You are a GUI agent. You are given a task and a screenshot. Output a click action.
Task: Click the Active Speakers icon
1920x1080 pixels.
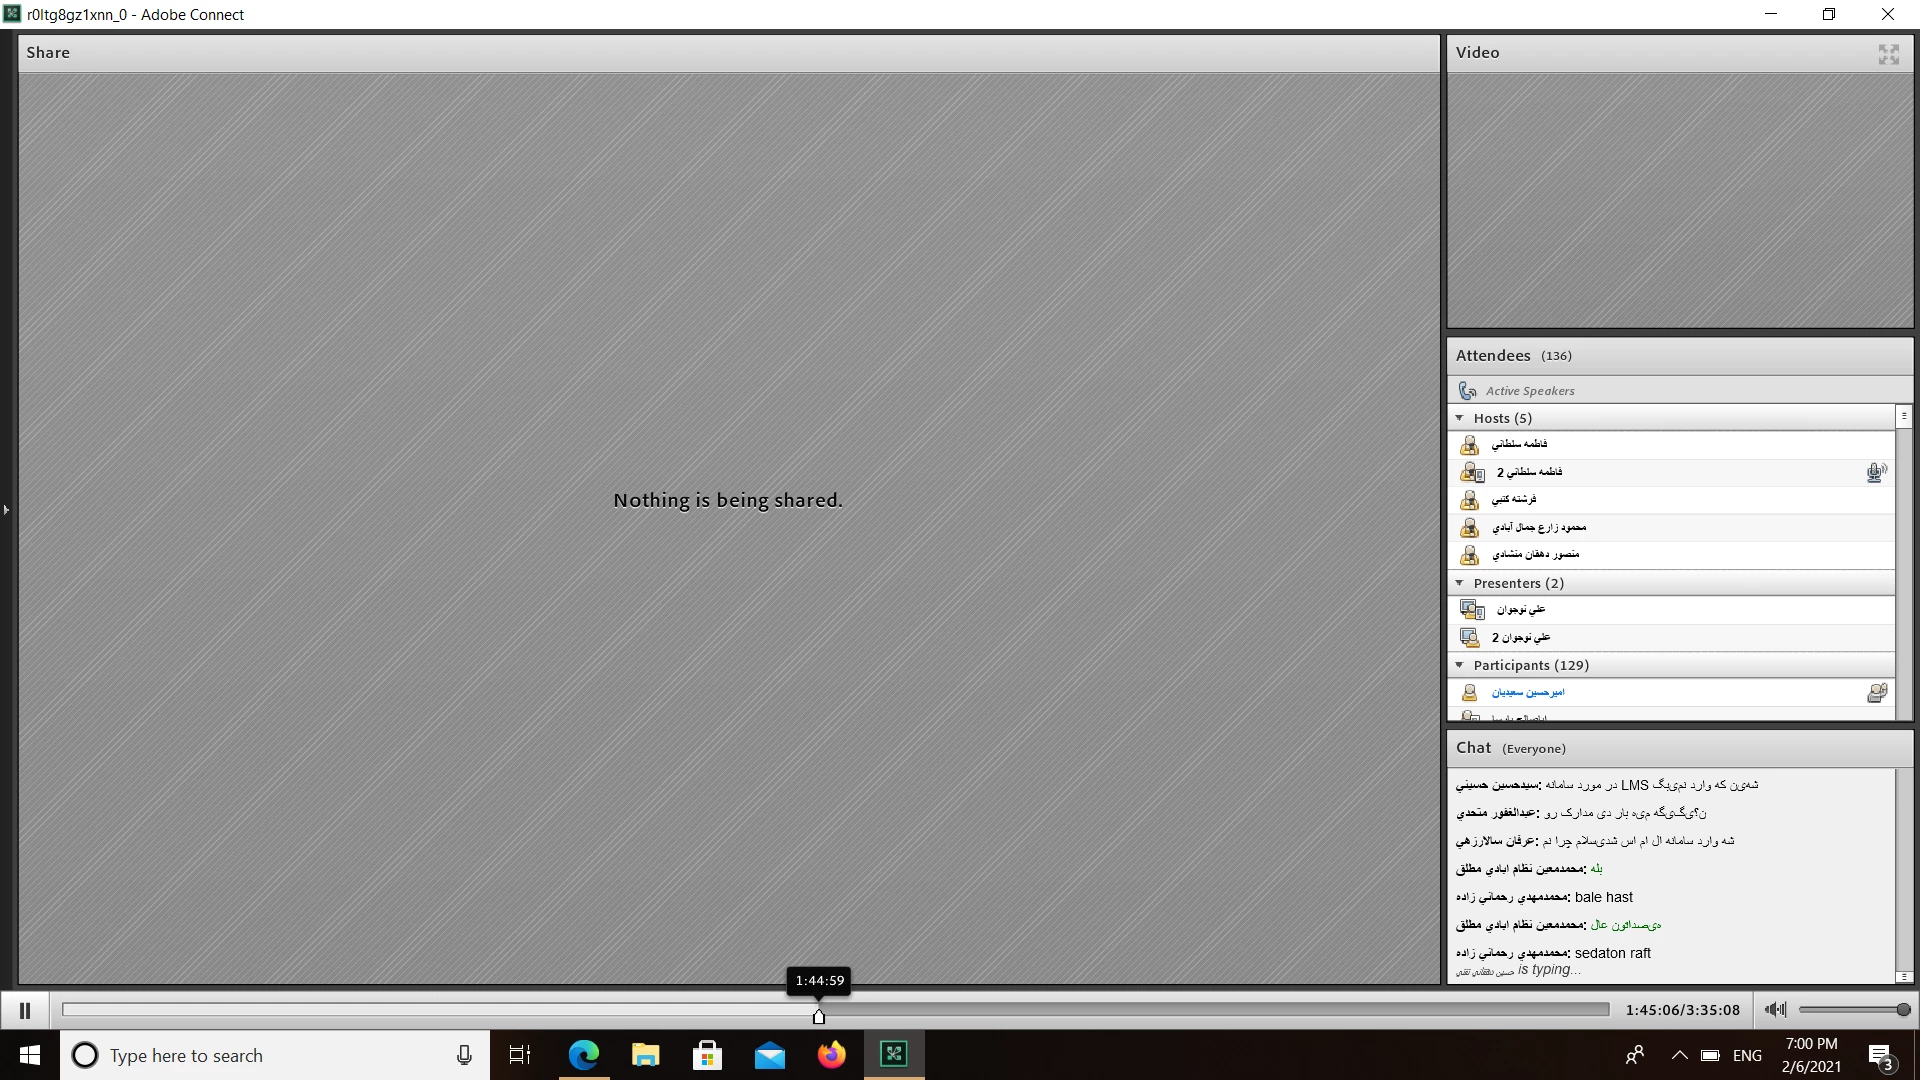[1468, 391]
